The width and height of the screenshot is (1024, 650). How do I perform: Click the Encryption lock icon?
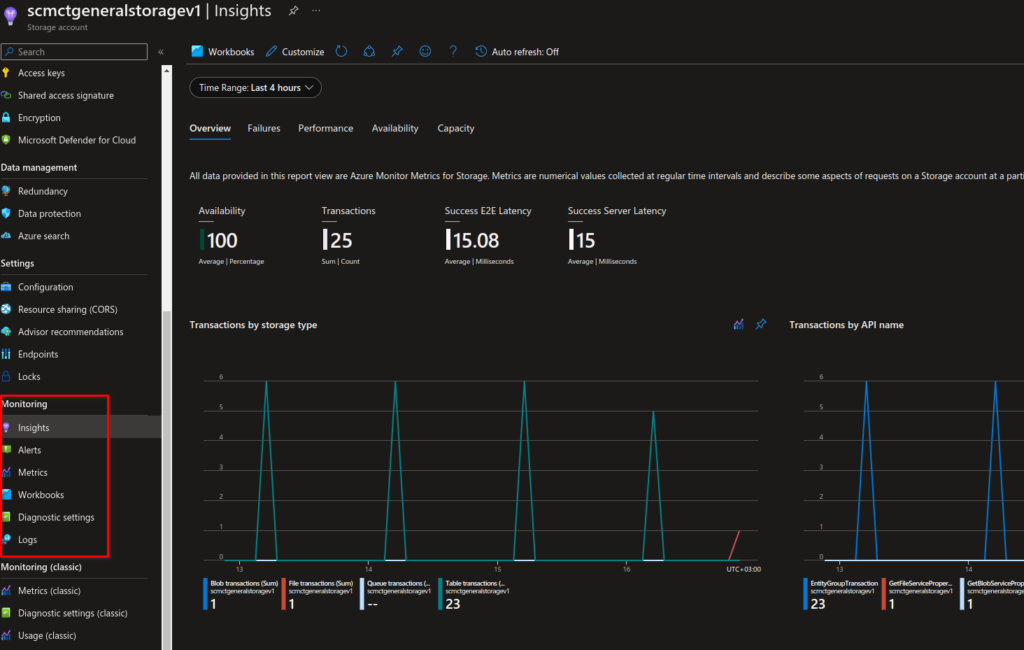[6, 118]
